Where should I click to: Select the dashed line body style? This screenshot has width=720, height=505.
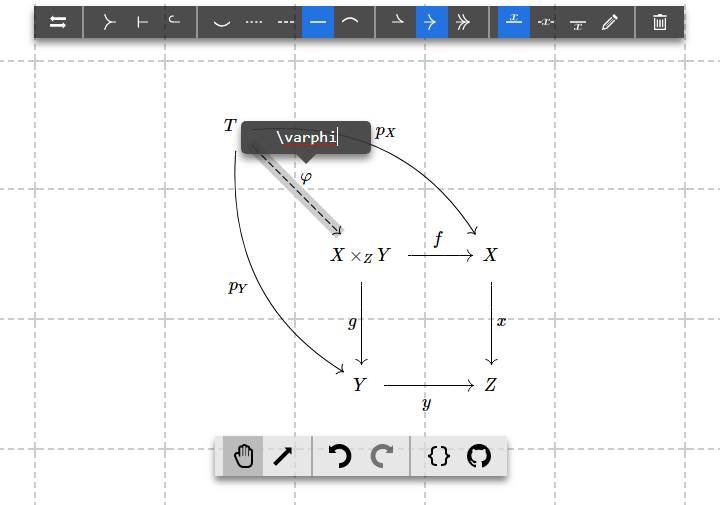click(x=286, y=22)
